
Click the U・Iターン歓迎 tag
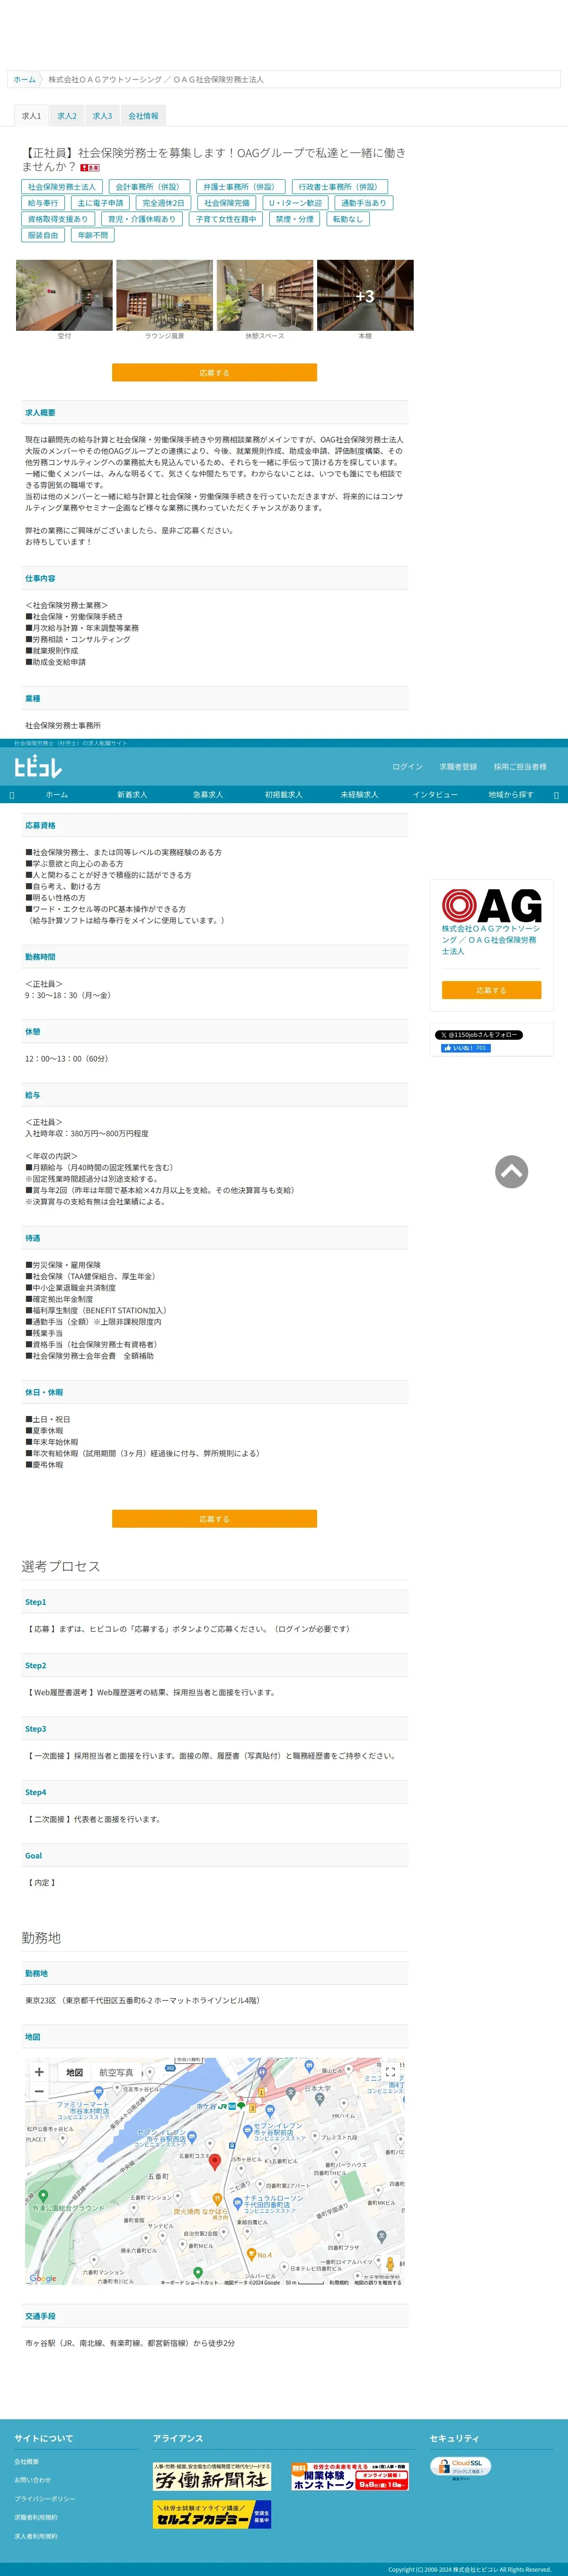pos(295,203)
